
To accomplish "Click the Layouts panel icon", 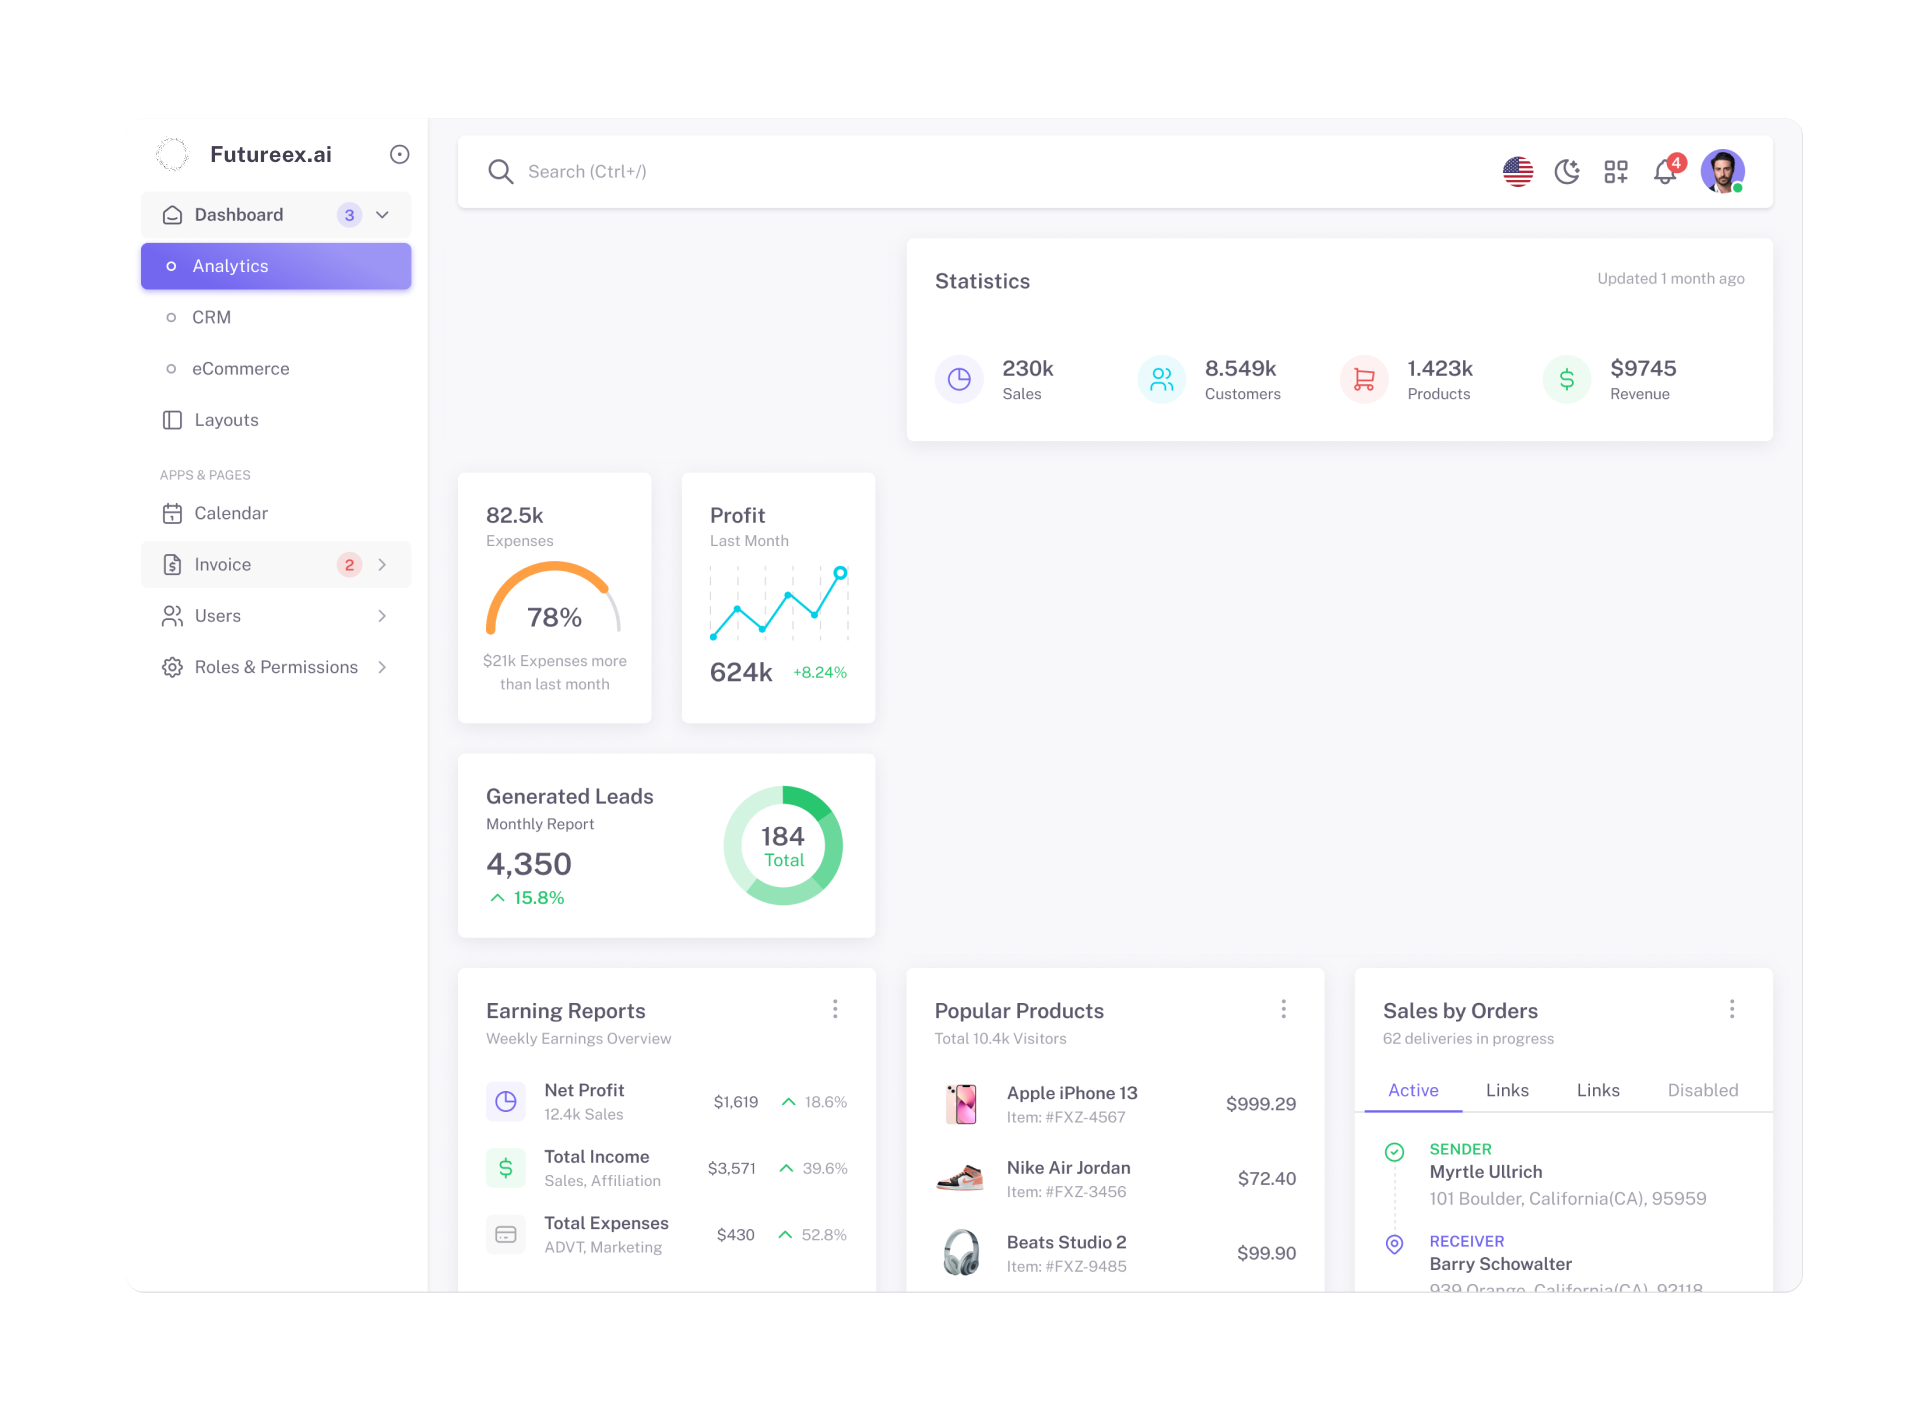I will pyautogui.click(x=172, y=420).
